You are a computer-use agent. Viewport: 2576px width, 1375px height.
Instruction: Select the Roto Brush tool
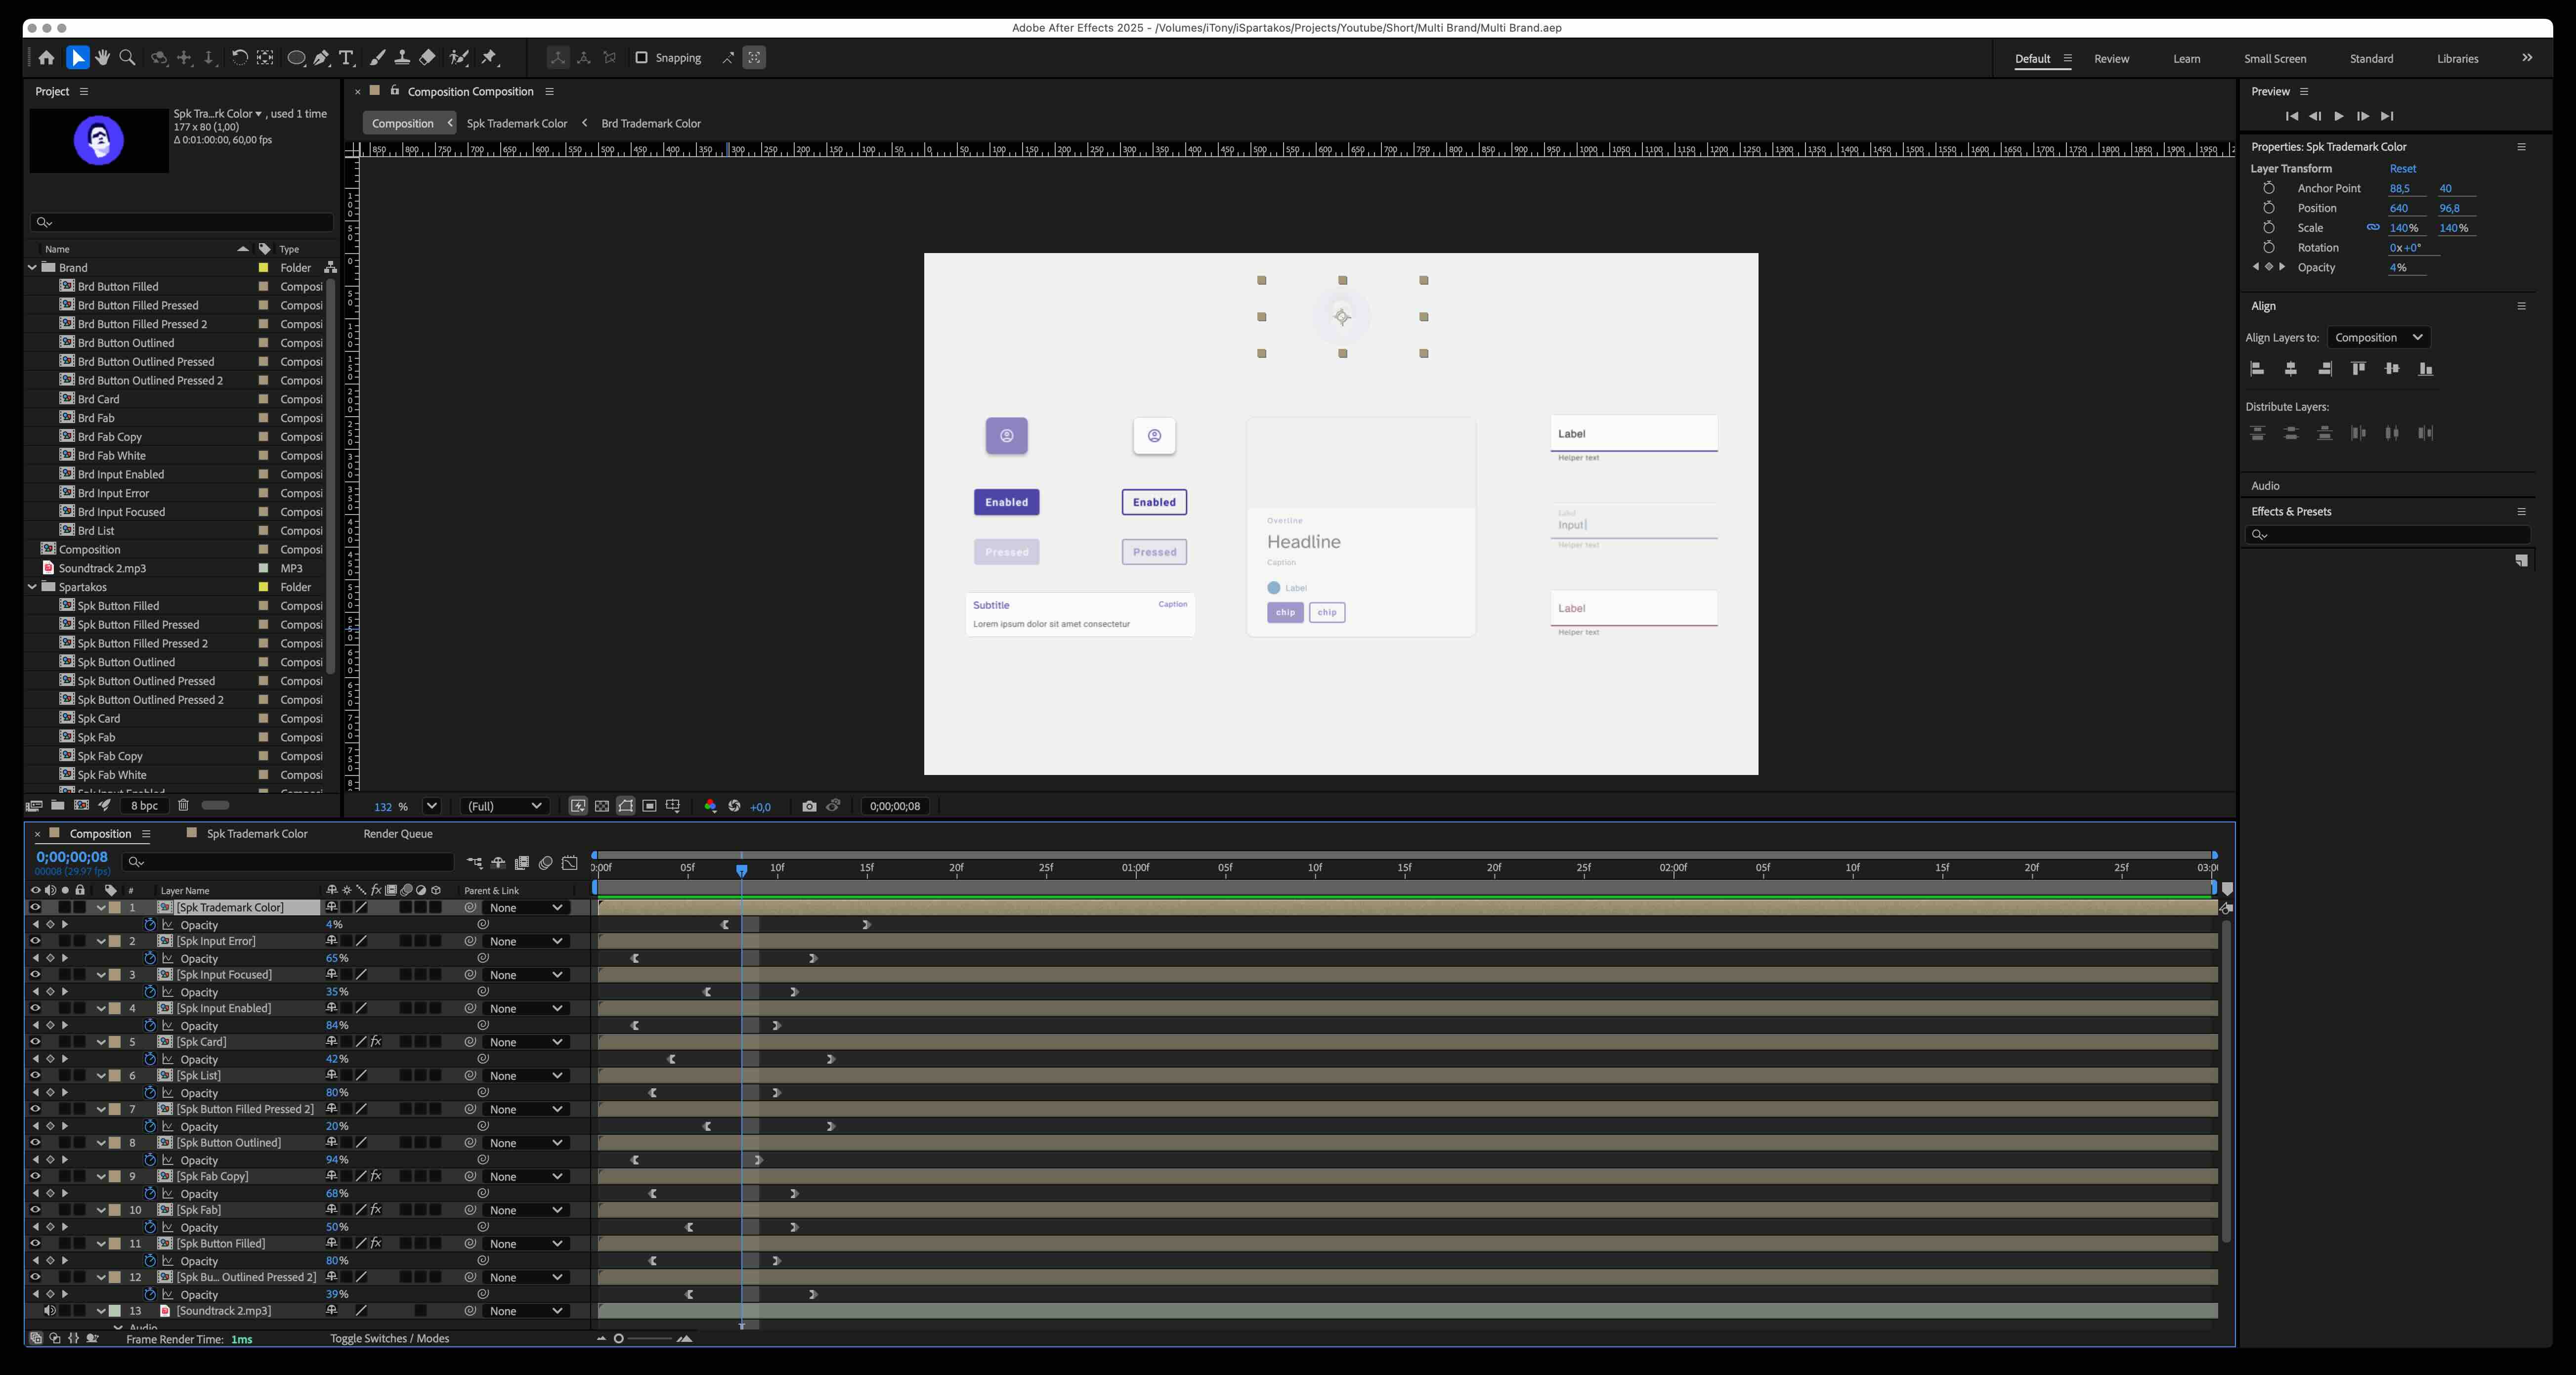pos(459,58)
